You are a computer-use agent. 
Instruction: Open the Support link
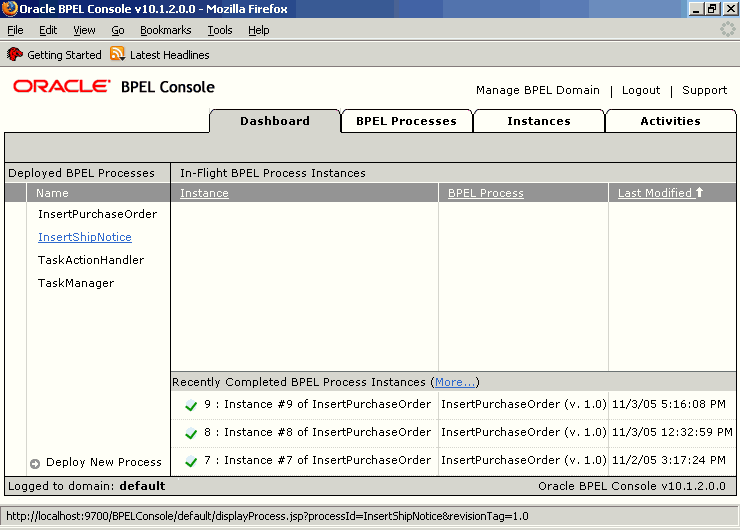pos(704,90)
